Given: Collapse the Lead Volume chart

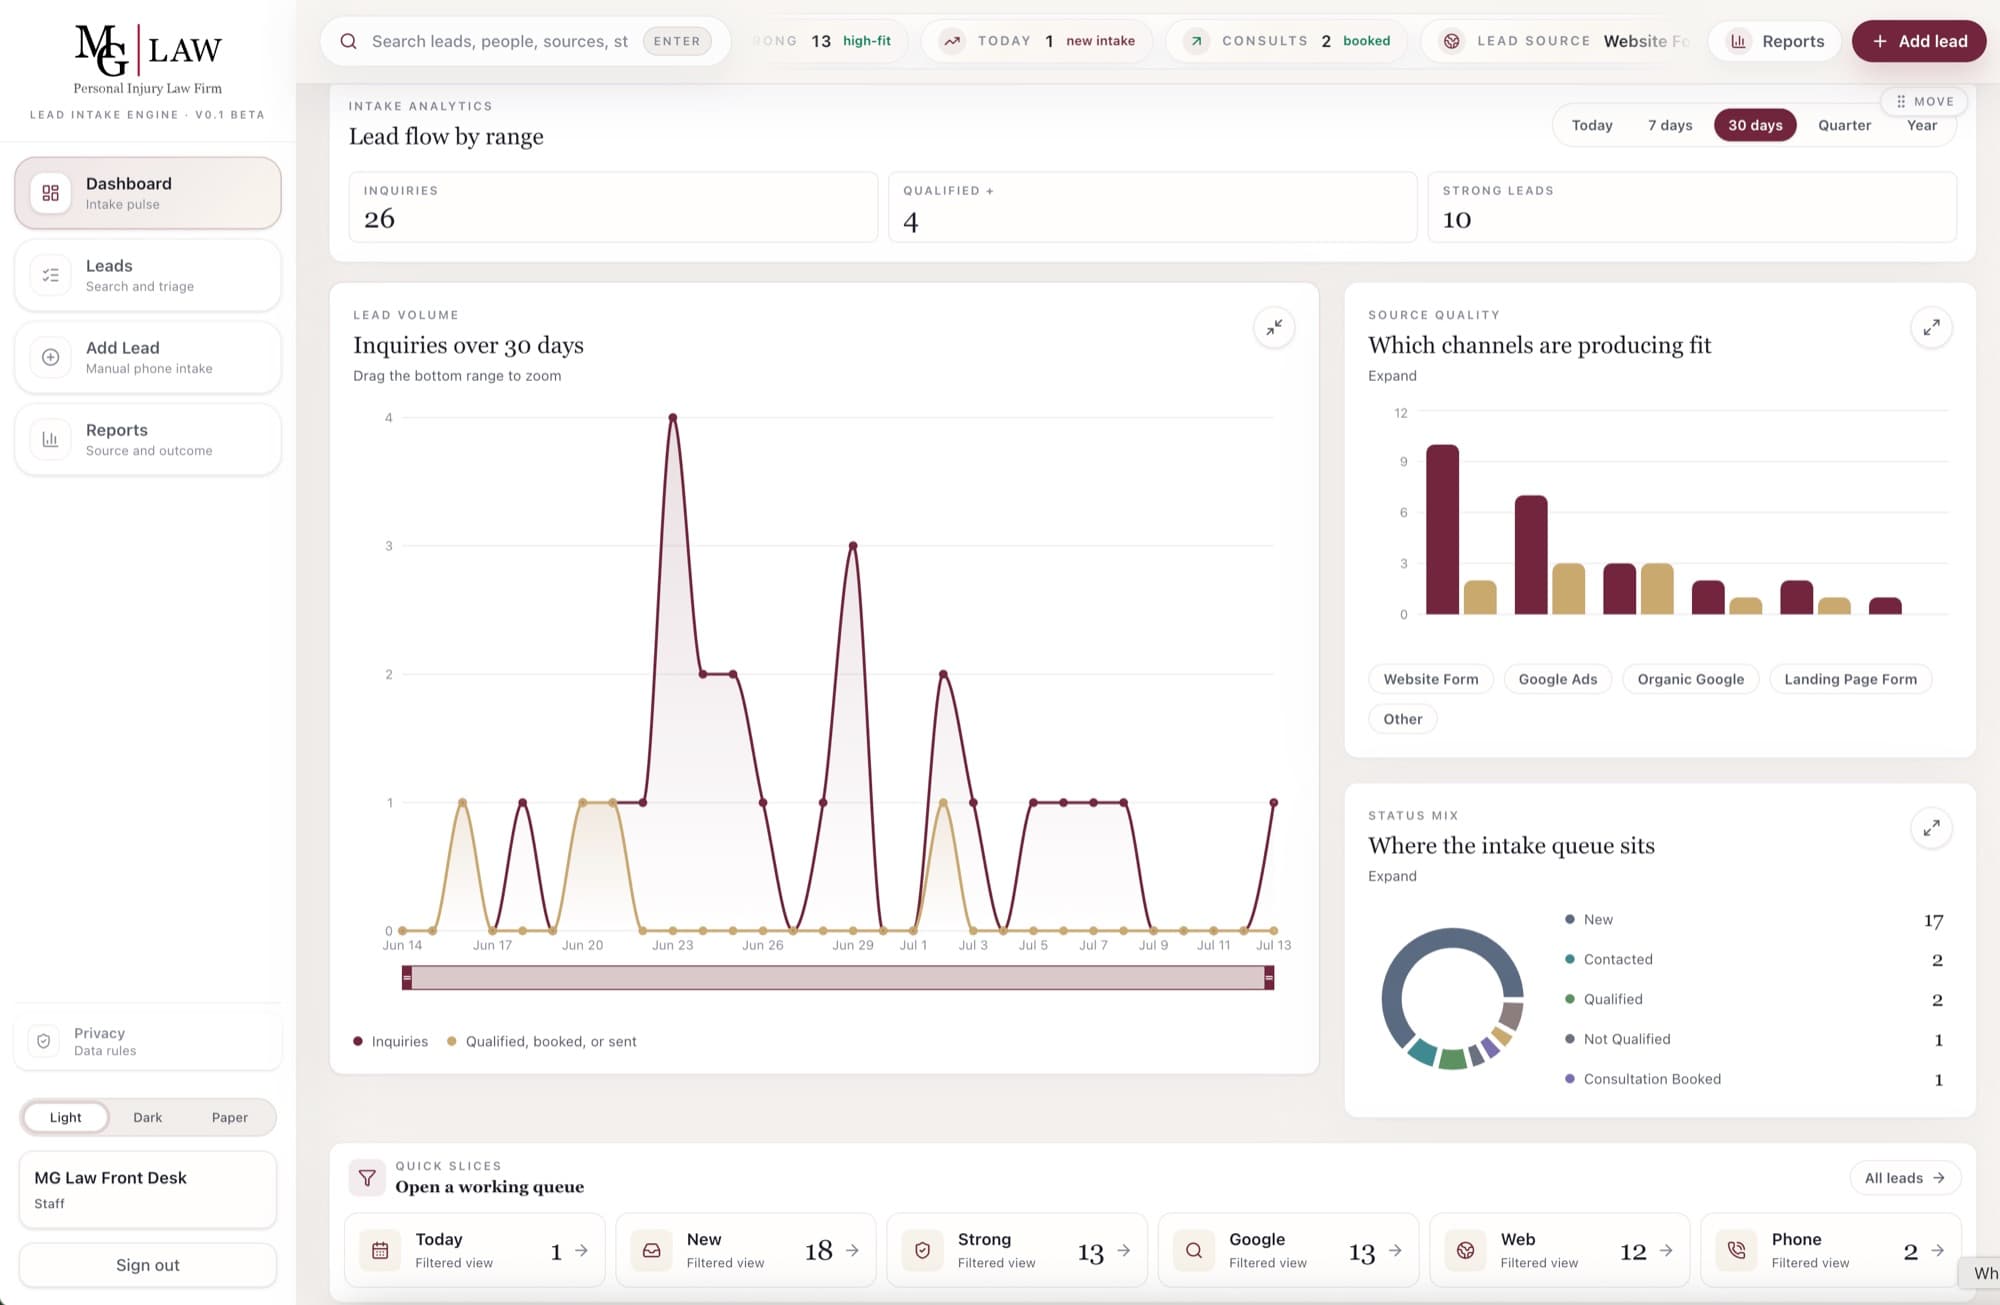Looking at the screenshot, I should [x=1274, y=327].
